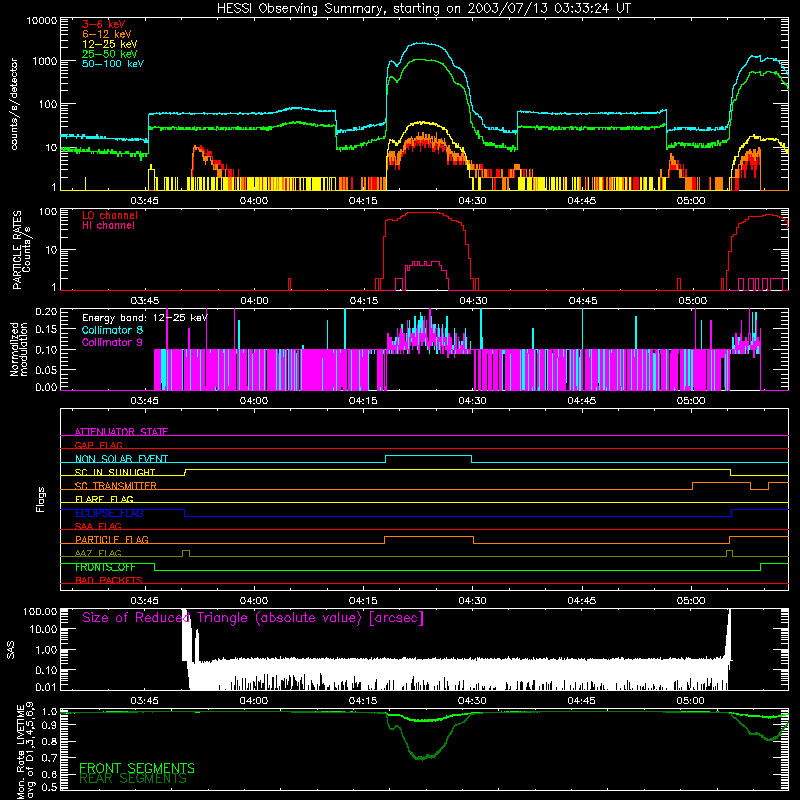Select the 'REAR SEGMENTS' legend label
The height and width of the screenshot is (800, 800).
(x=133, y=779)
